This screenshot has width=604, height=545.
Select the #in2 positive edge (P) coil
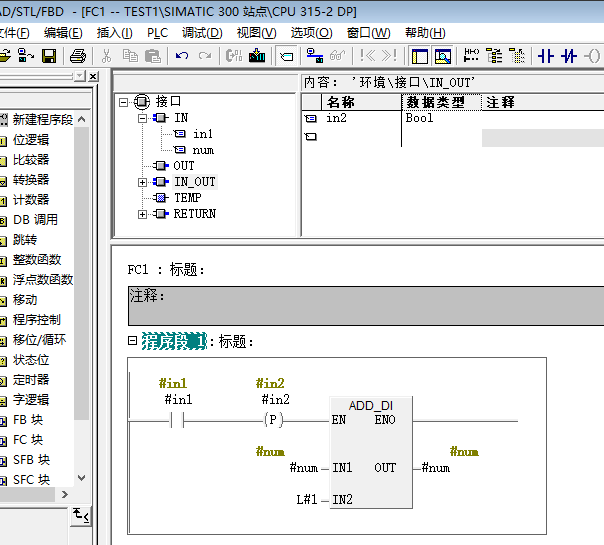[273, 420]
